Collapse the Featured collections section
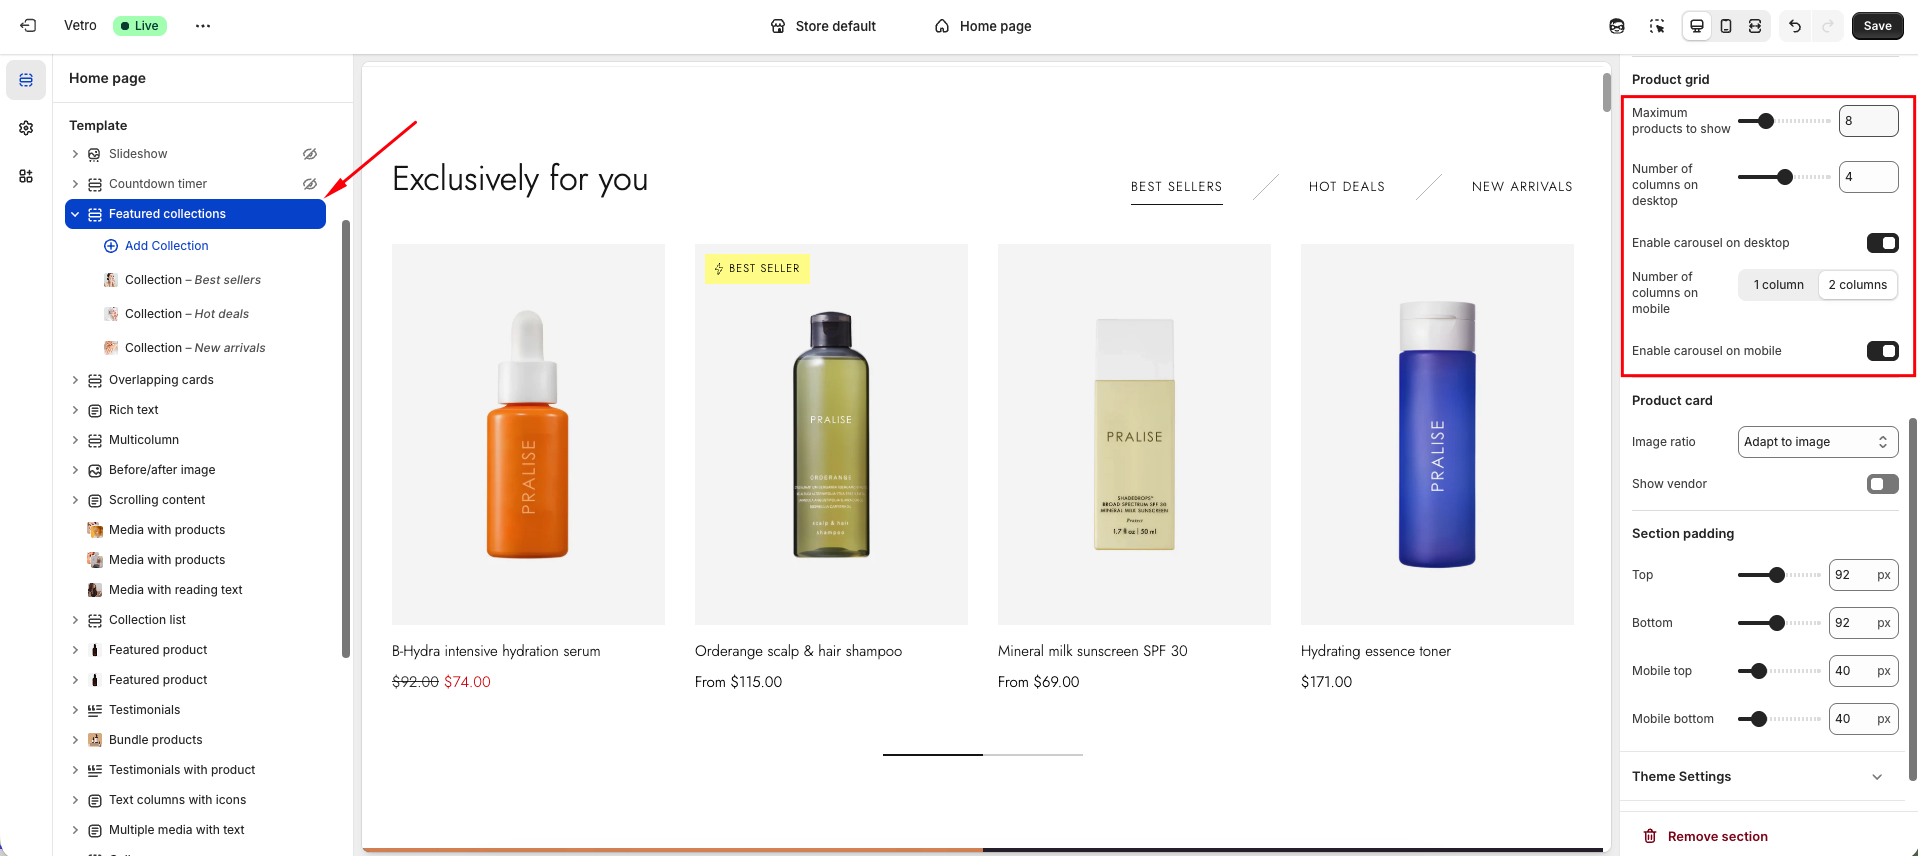The height and width of the screenshot is (856, 1918). click(75, 214)
